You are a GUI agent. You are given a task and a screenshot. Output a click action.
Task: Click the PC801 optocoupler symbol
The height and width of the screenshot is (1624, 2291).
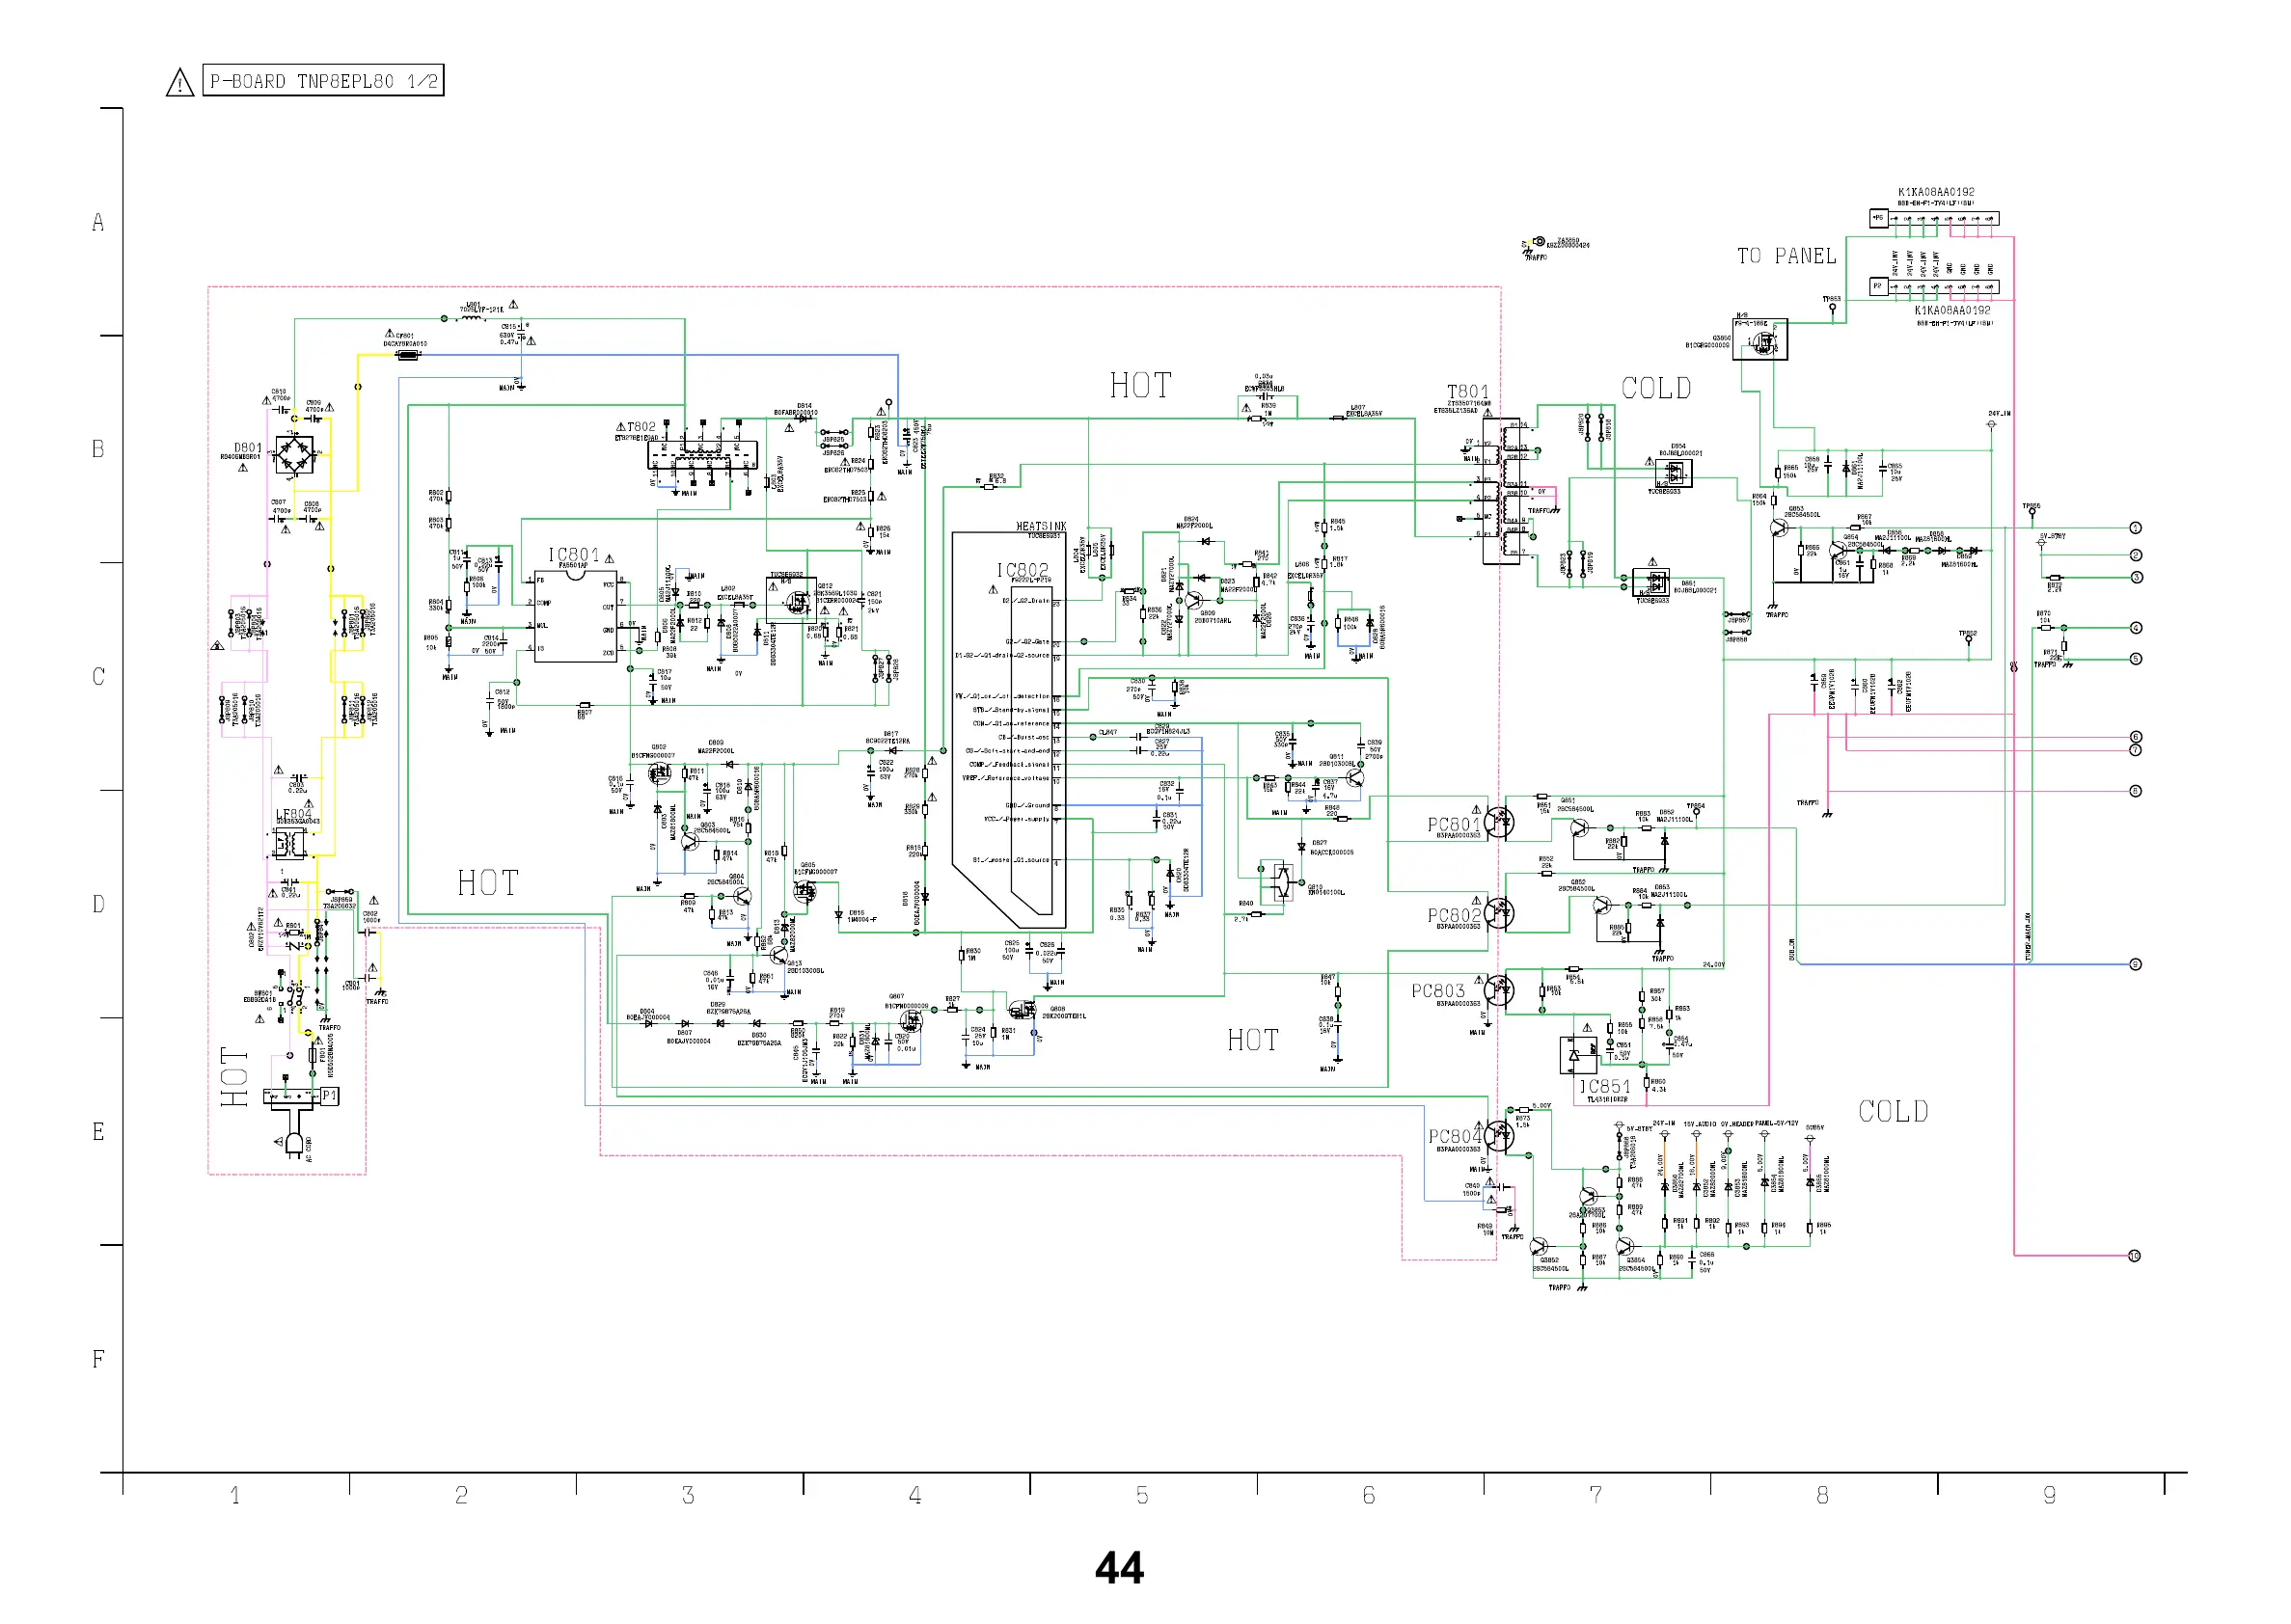pos(1498,823)
